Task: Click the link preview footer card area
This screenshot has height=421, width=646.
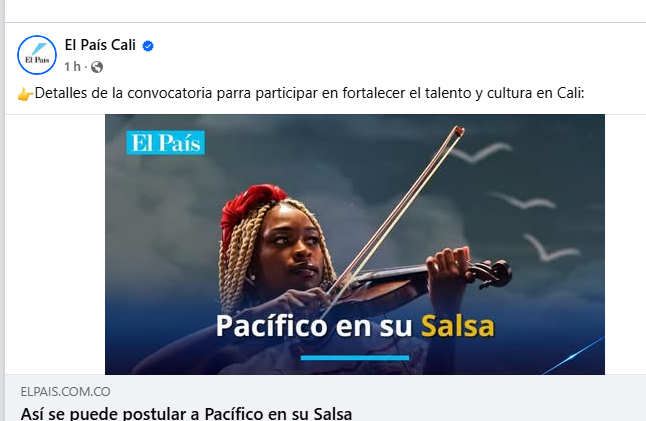Action: coord(325,398)
